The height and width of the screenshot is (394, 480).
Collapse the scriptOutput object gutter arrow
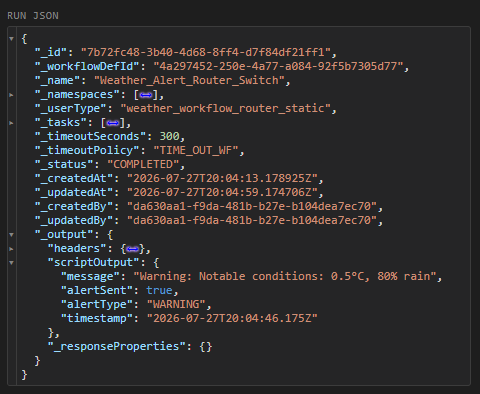11,263
